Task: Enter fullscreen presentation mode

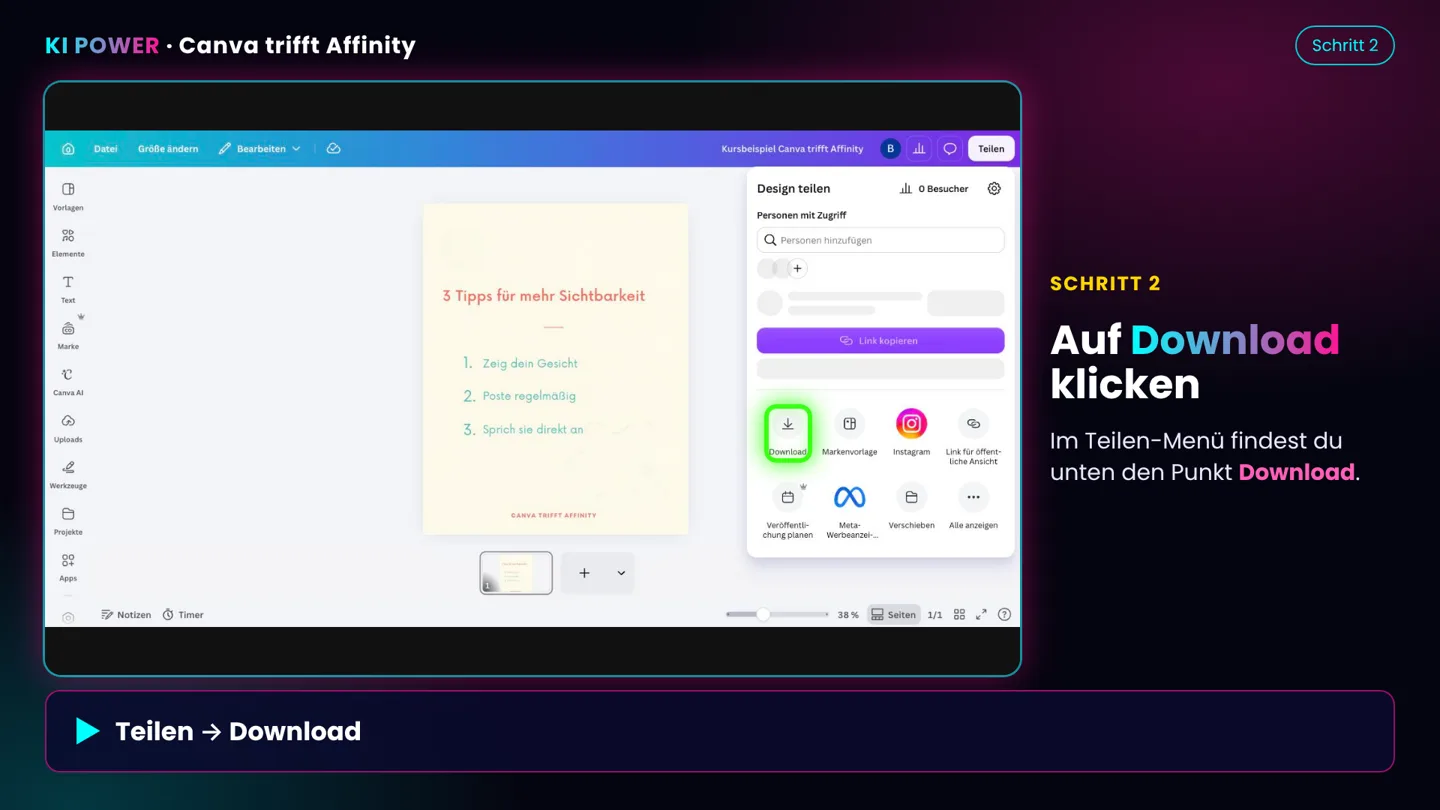Action: [x=981, y=615]
